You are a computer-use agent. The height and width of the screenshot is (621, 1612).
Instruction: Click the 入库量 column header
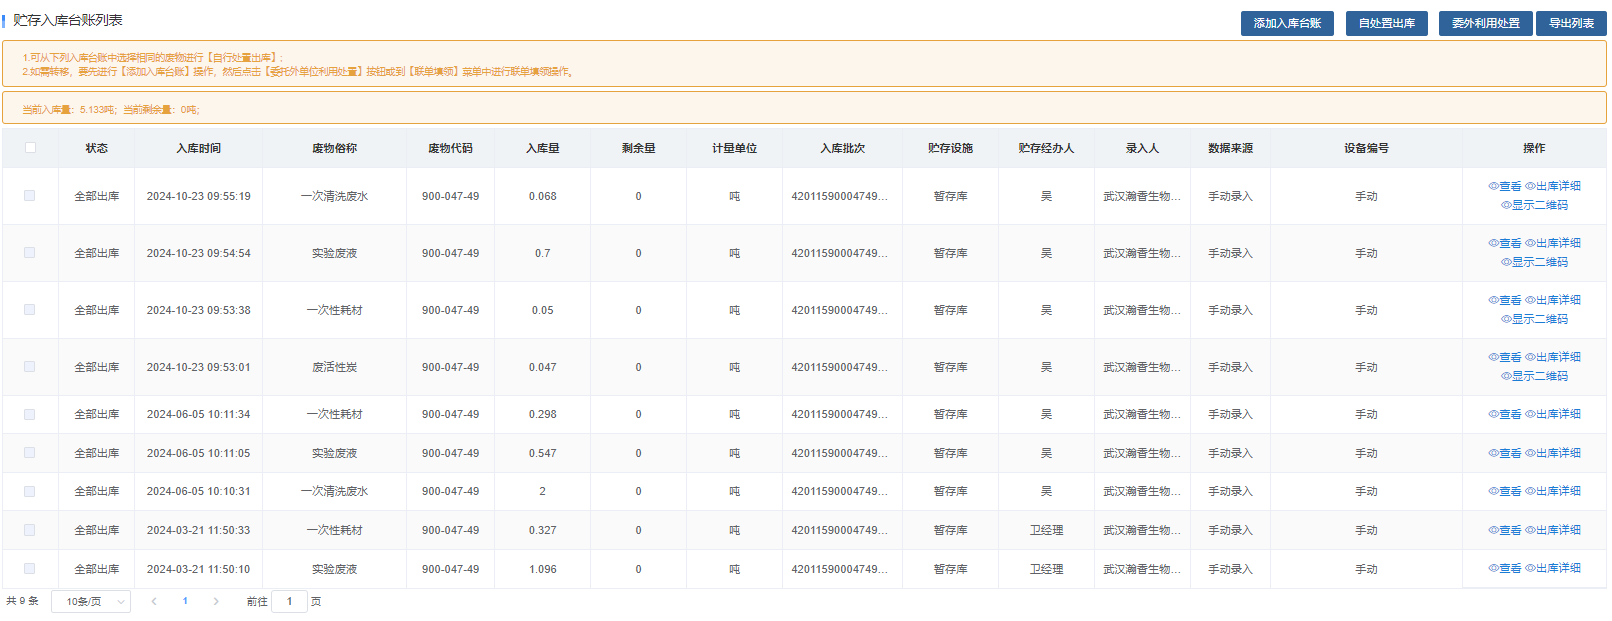[x=542, y=148]
